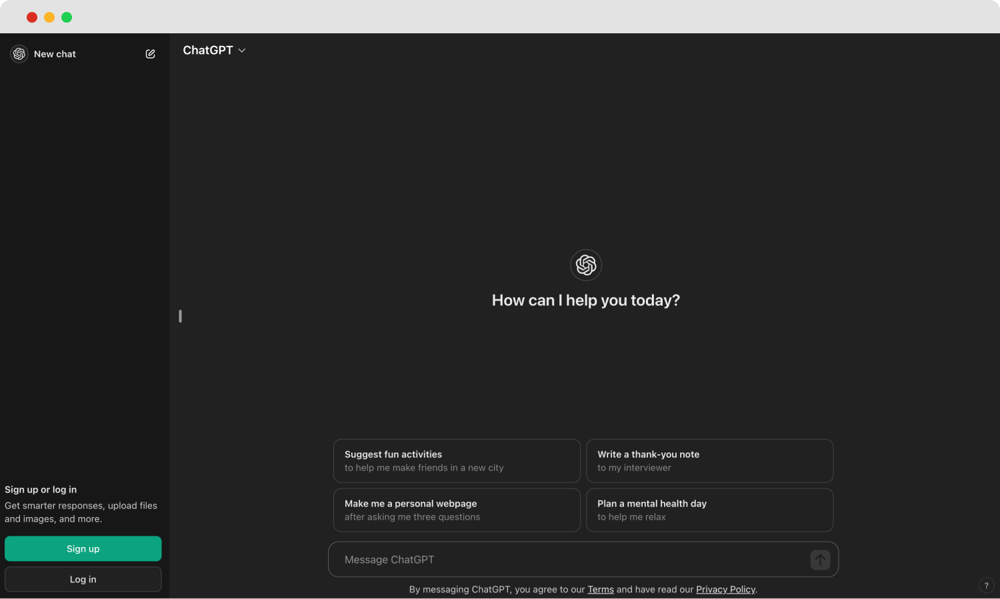Image resolution: width=1000 pixels, height=599 pixels.
Task: Select the 'Plan a mental health day' suggestion card
Action: pos(710,510)
